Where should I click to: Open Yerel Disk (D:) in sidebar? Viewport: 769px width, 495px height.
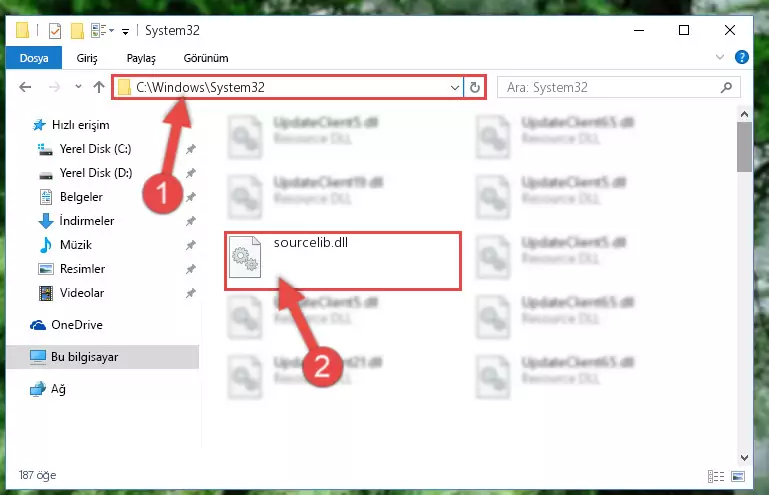(x=96, y=173)
